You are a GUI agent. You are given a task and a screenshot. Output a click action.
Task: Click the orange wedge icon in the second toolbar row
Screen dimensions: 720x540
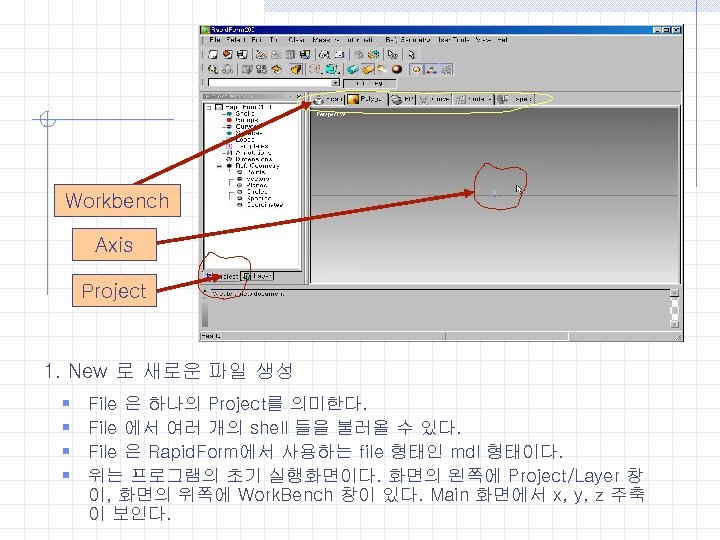tap(296, 69)
